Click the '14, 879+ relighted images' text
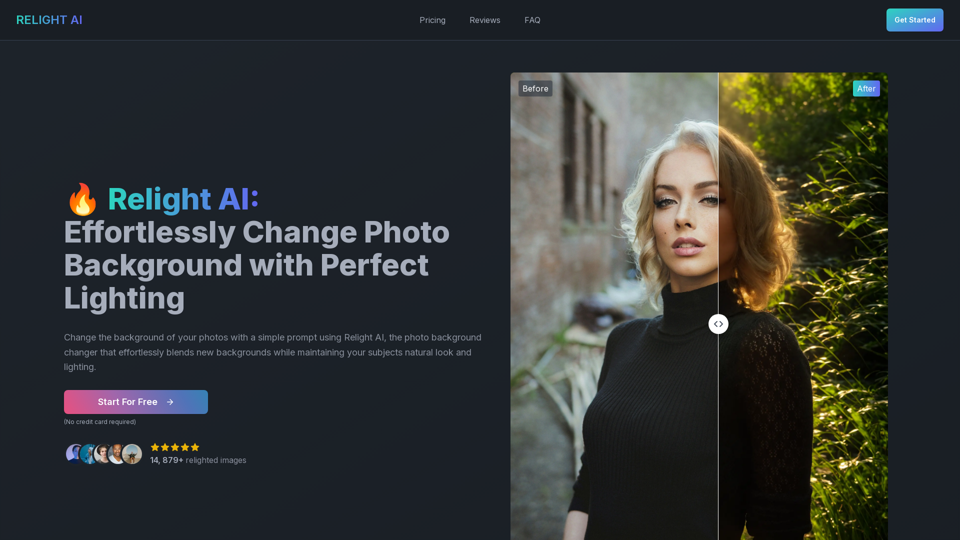The width and height of the screenshot is (960, 540). [198, 460]
